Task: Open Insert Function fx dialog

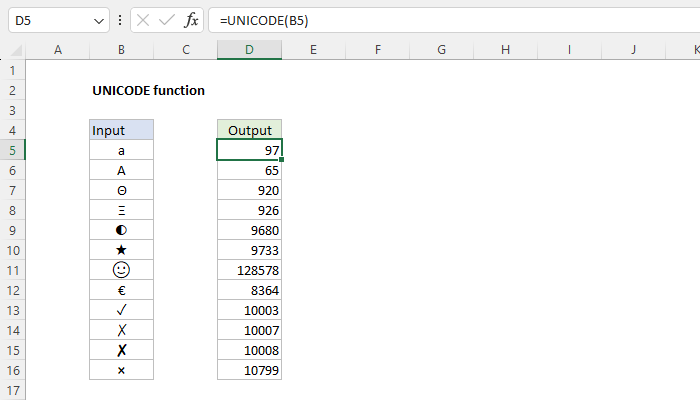Action: pos(191,20)
